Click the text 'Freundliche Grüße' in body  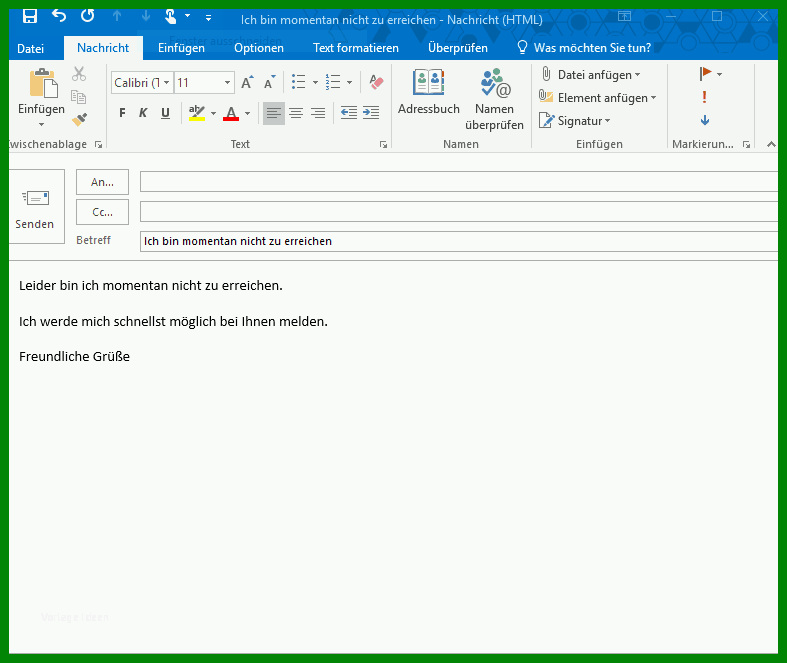coord(74,356)
